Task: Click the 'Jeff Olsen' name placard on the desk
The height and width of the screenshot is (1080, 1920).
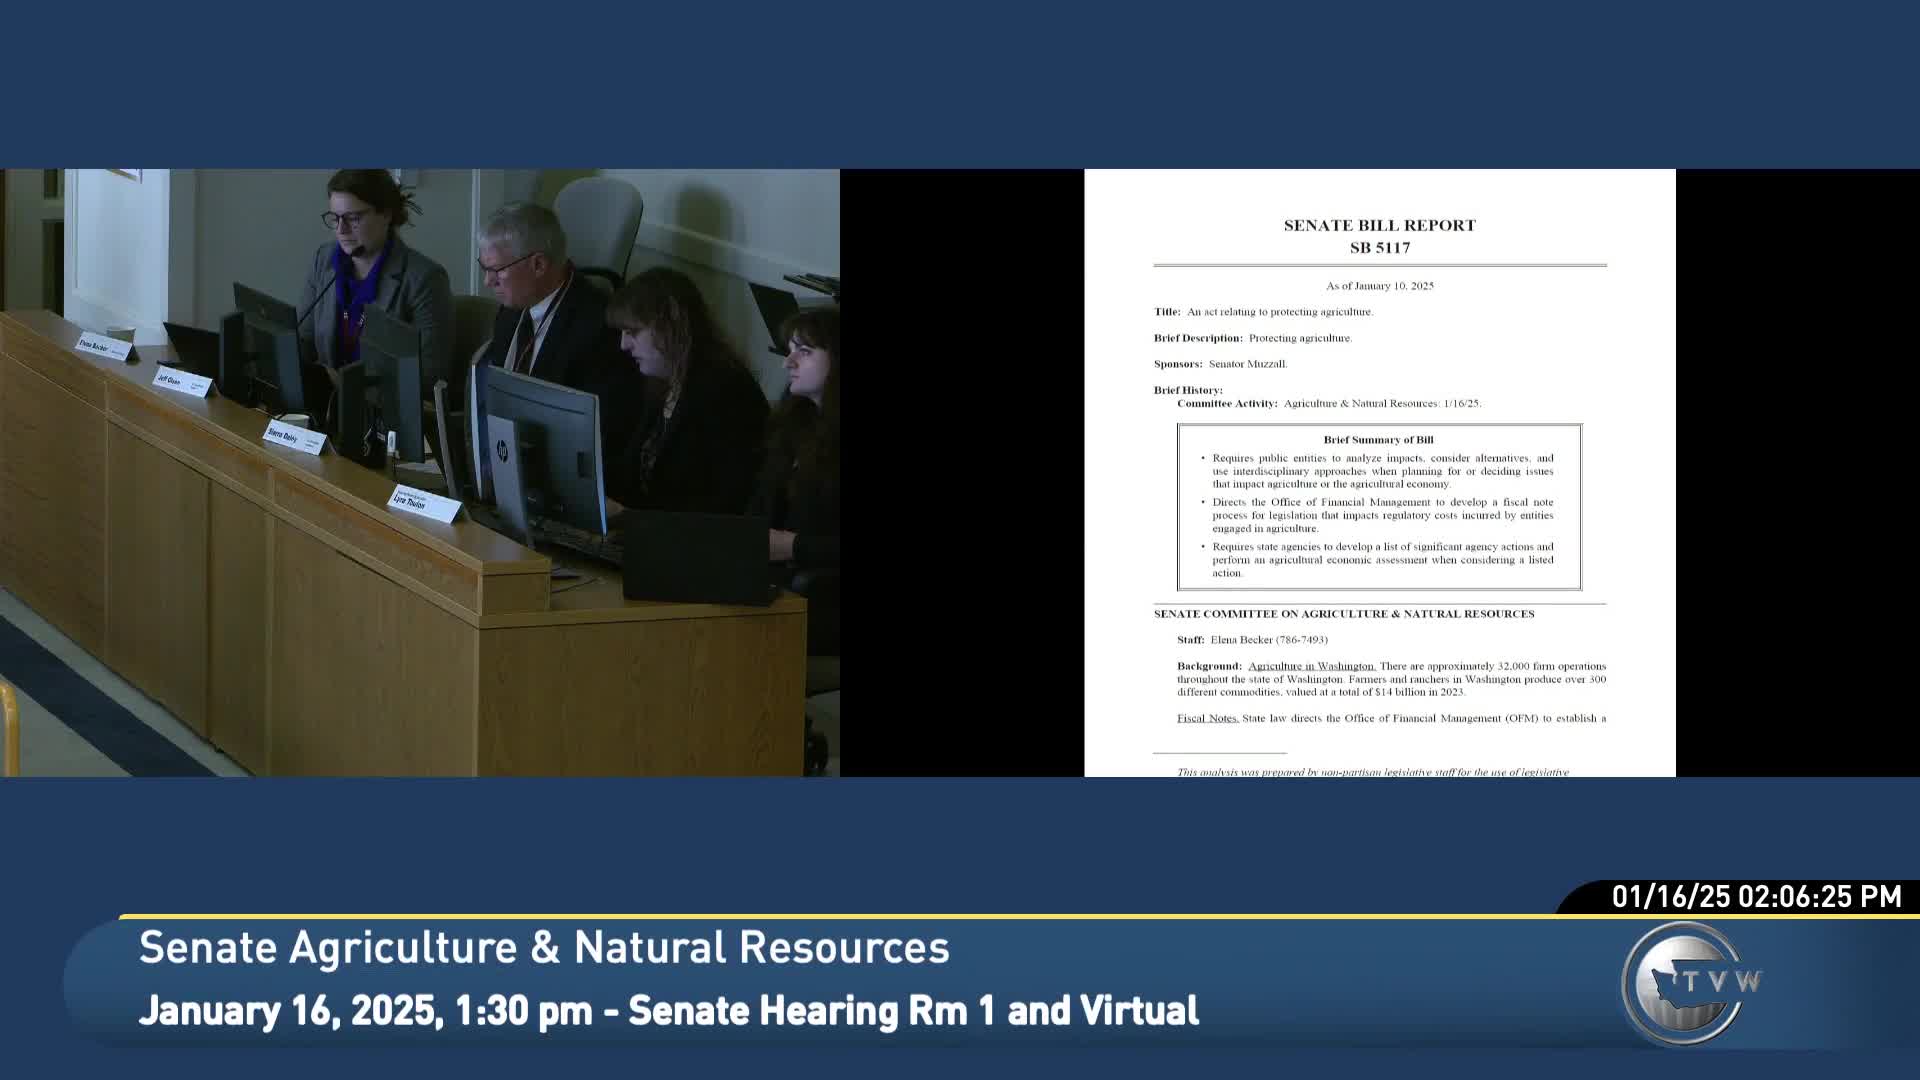Action: tap(182, 383)
